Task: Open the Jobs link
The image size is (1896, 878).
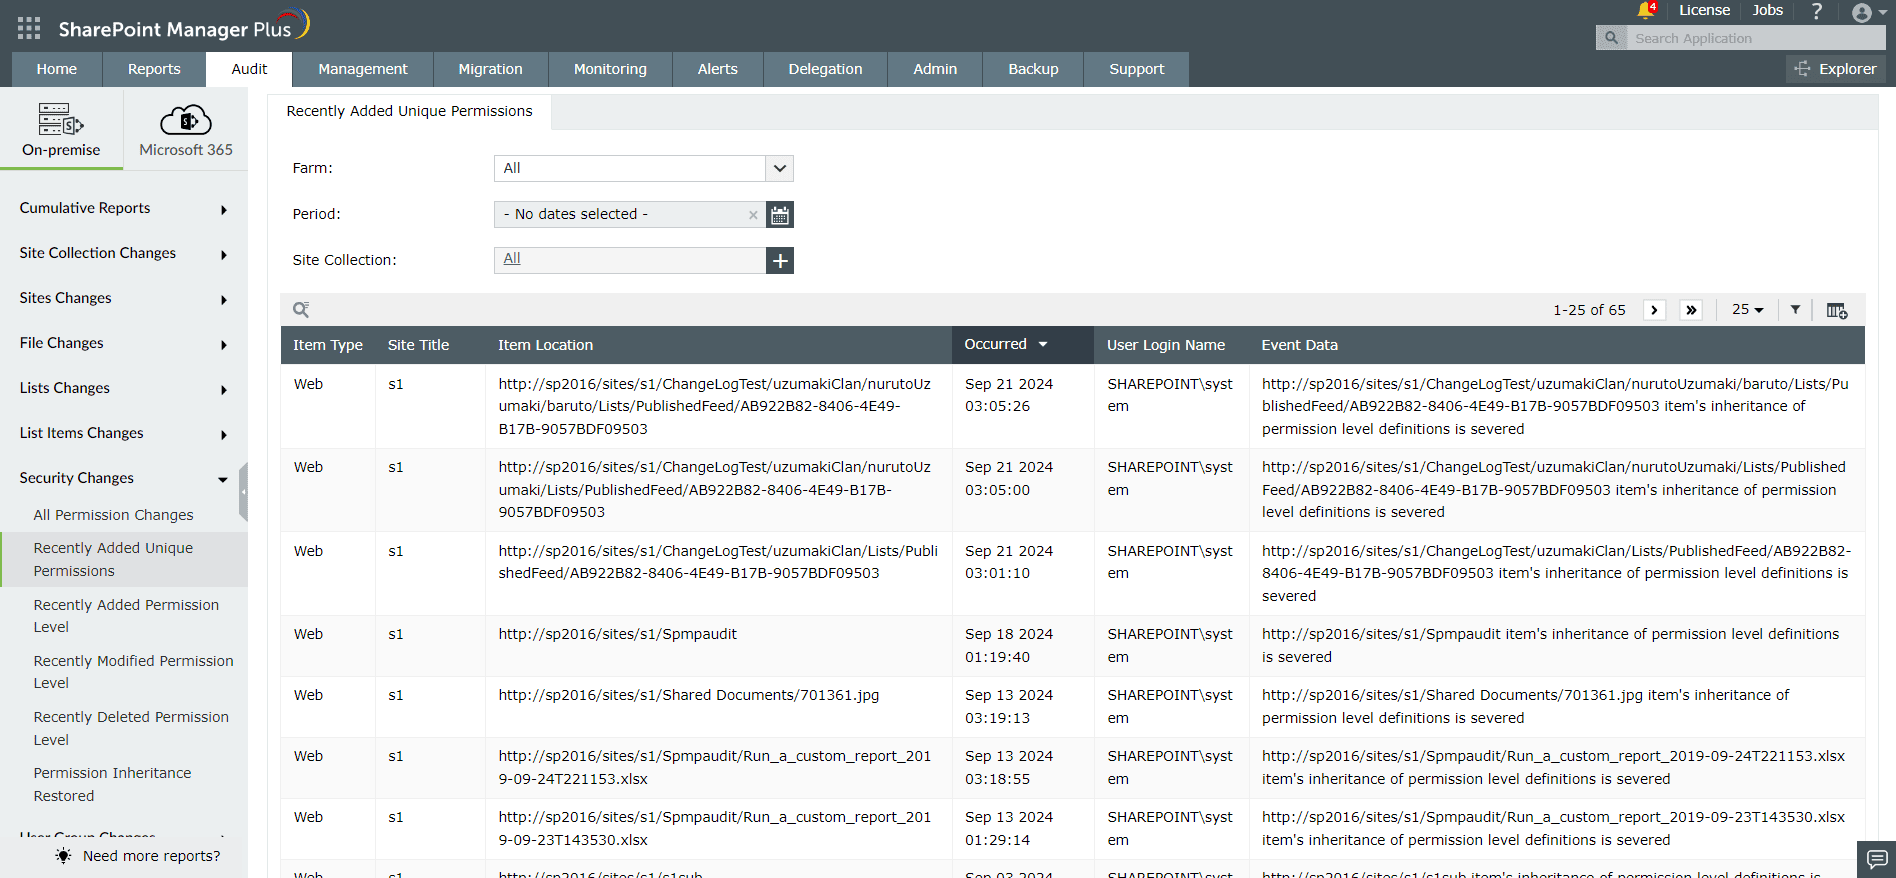Action: pyautogui.click(x=1767, y=10)
